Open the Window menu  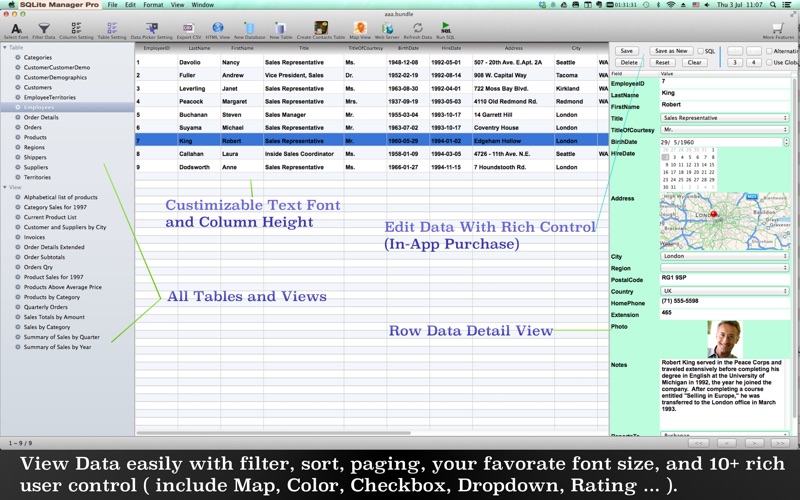(x=203, y=5)
